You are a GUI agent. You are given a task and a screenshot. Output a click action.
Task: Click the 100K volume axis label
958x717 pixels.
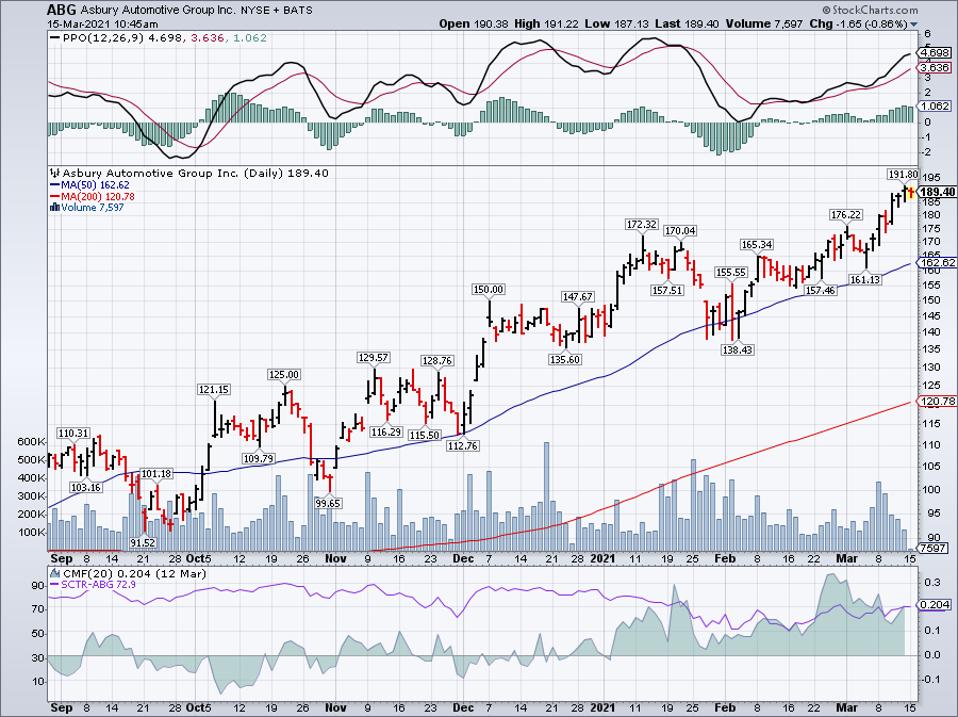coord(32,533)
